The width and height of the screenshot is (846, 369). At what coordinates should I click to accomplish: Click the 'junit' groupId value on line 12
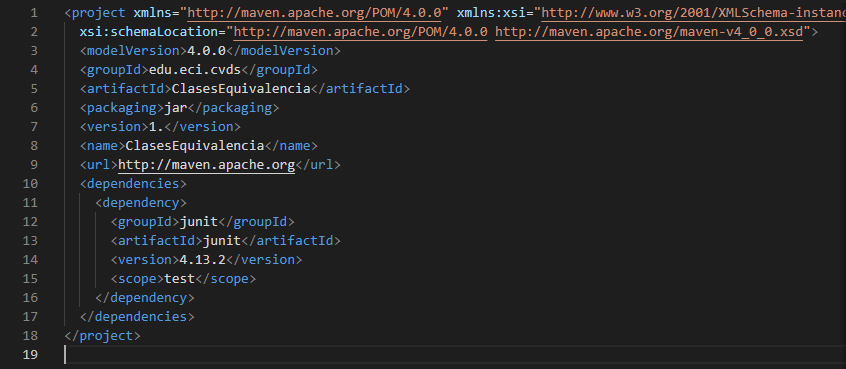click(199, 222)
